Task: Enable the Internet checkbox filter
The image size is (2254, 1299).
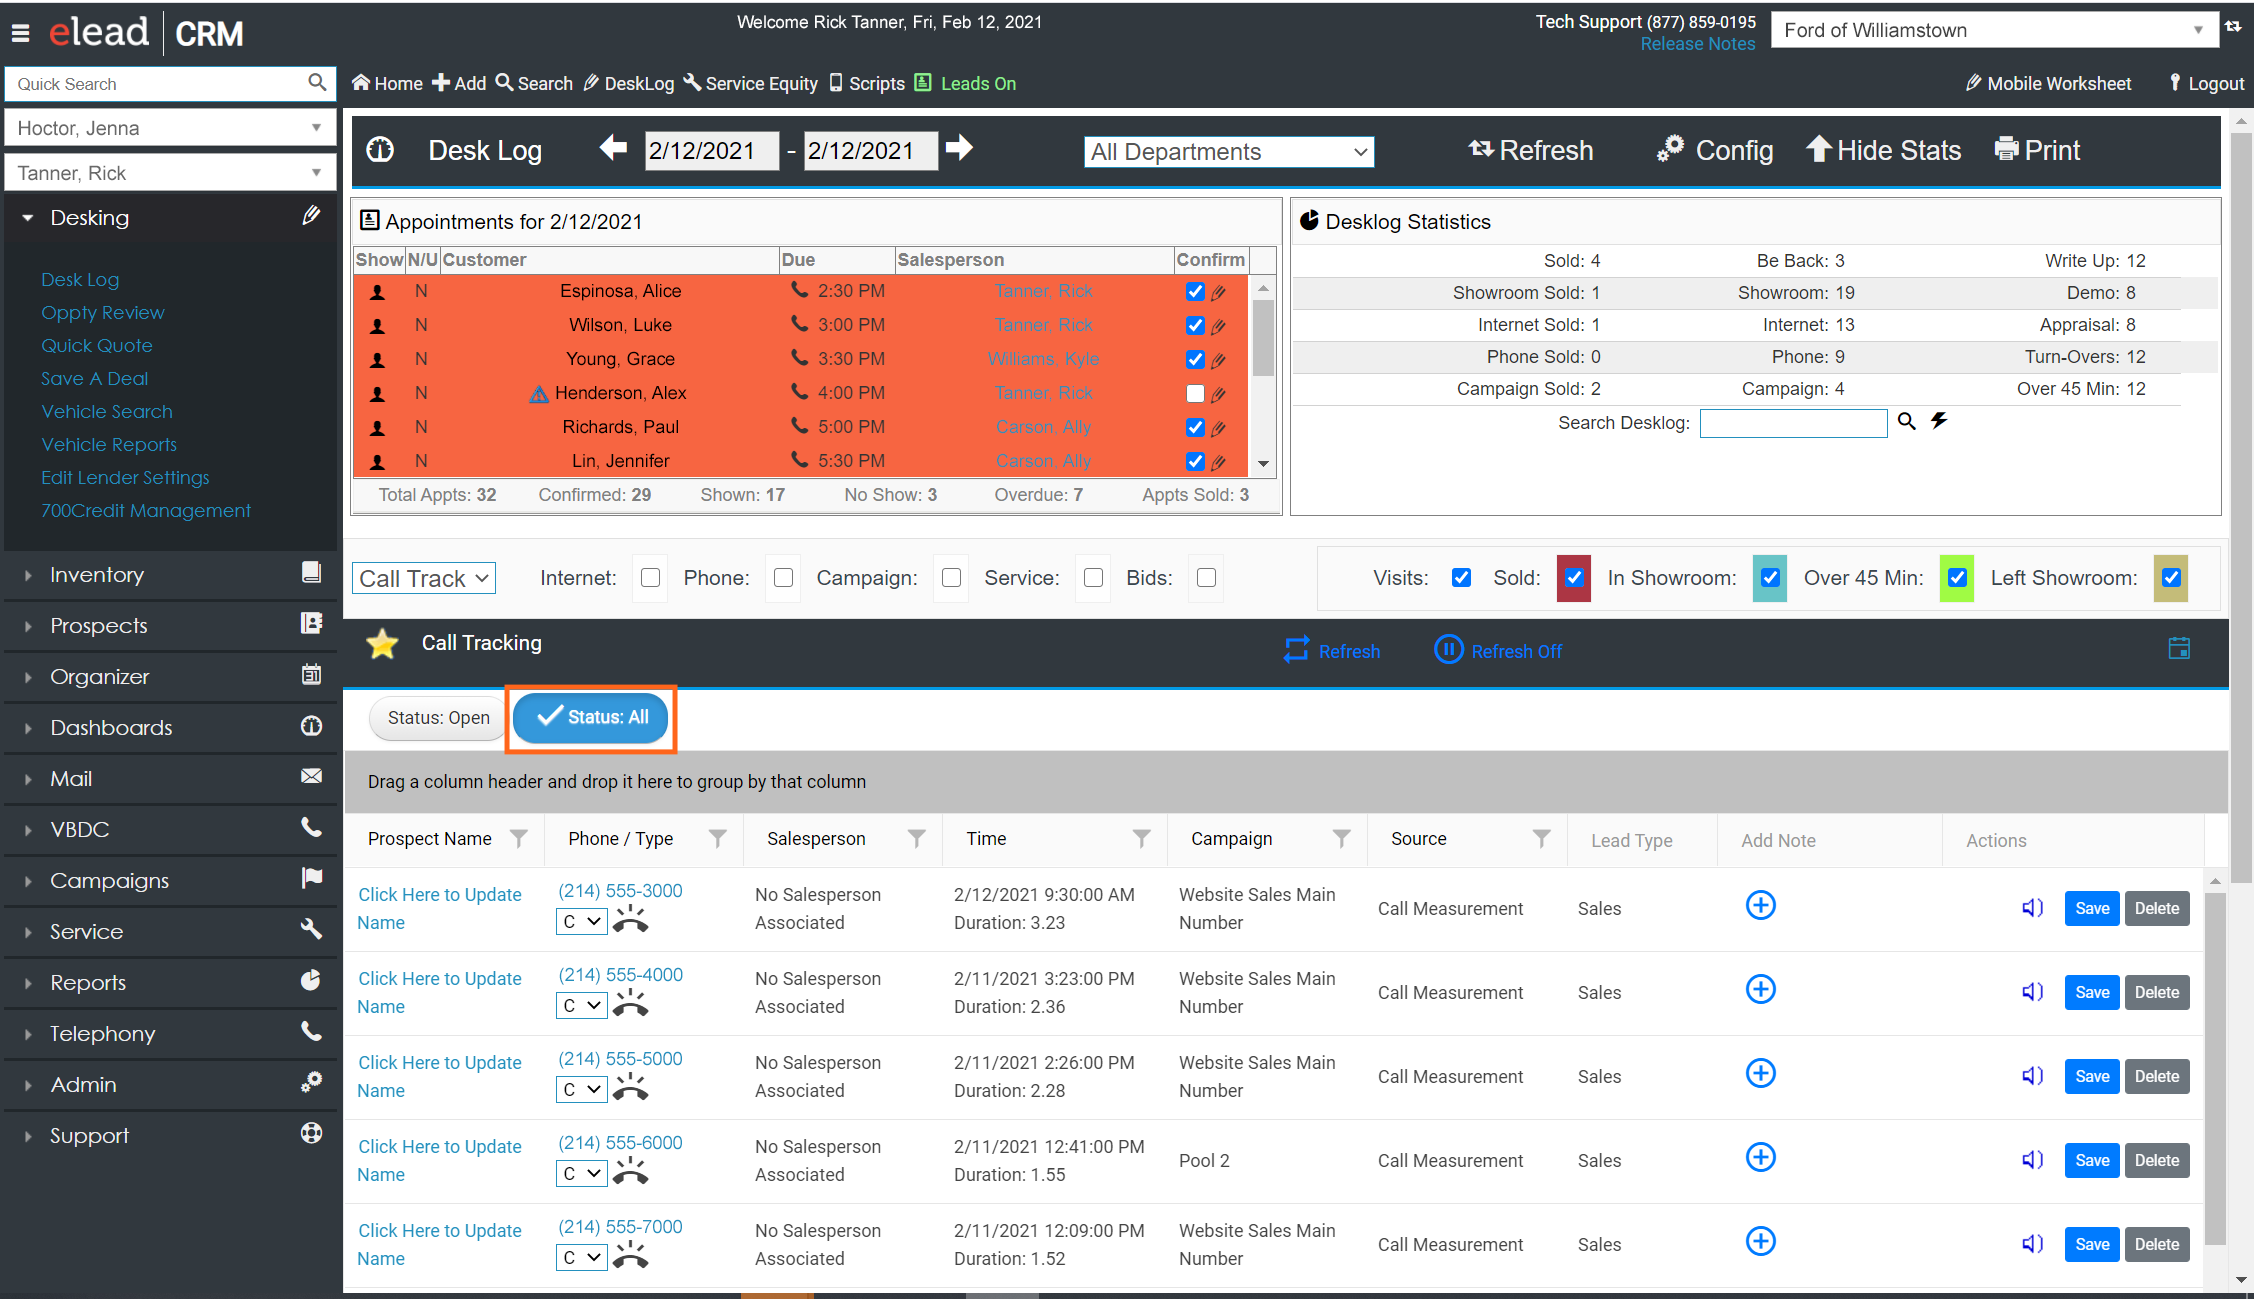Action: tap(650, 578)
